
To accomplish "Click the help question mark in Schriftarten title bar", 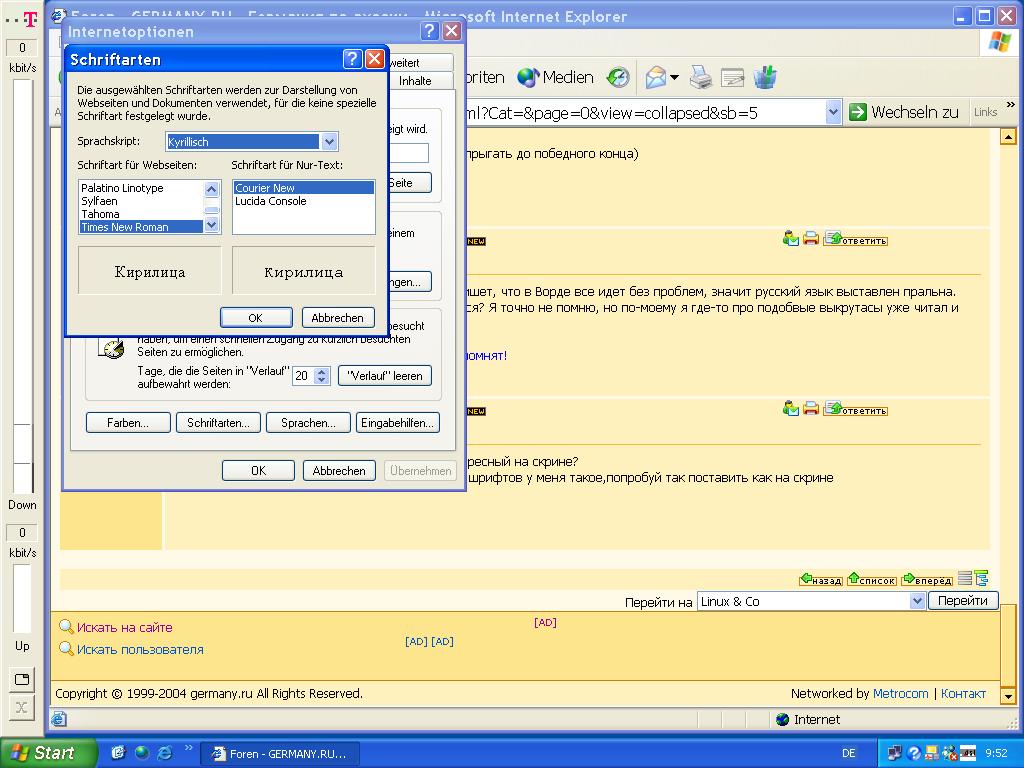I will (x=352, y=59).
